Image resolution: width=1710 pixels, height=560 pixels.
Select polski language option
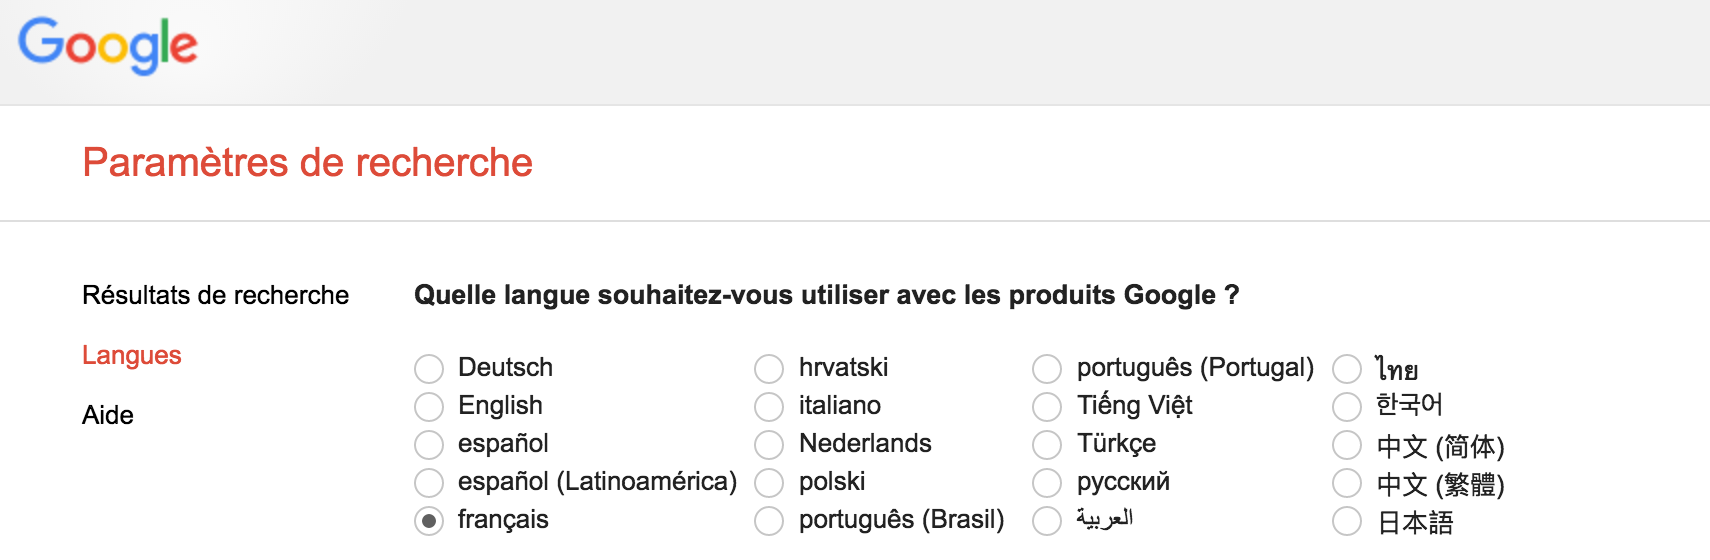coord(769,483)
